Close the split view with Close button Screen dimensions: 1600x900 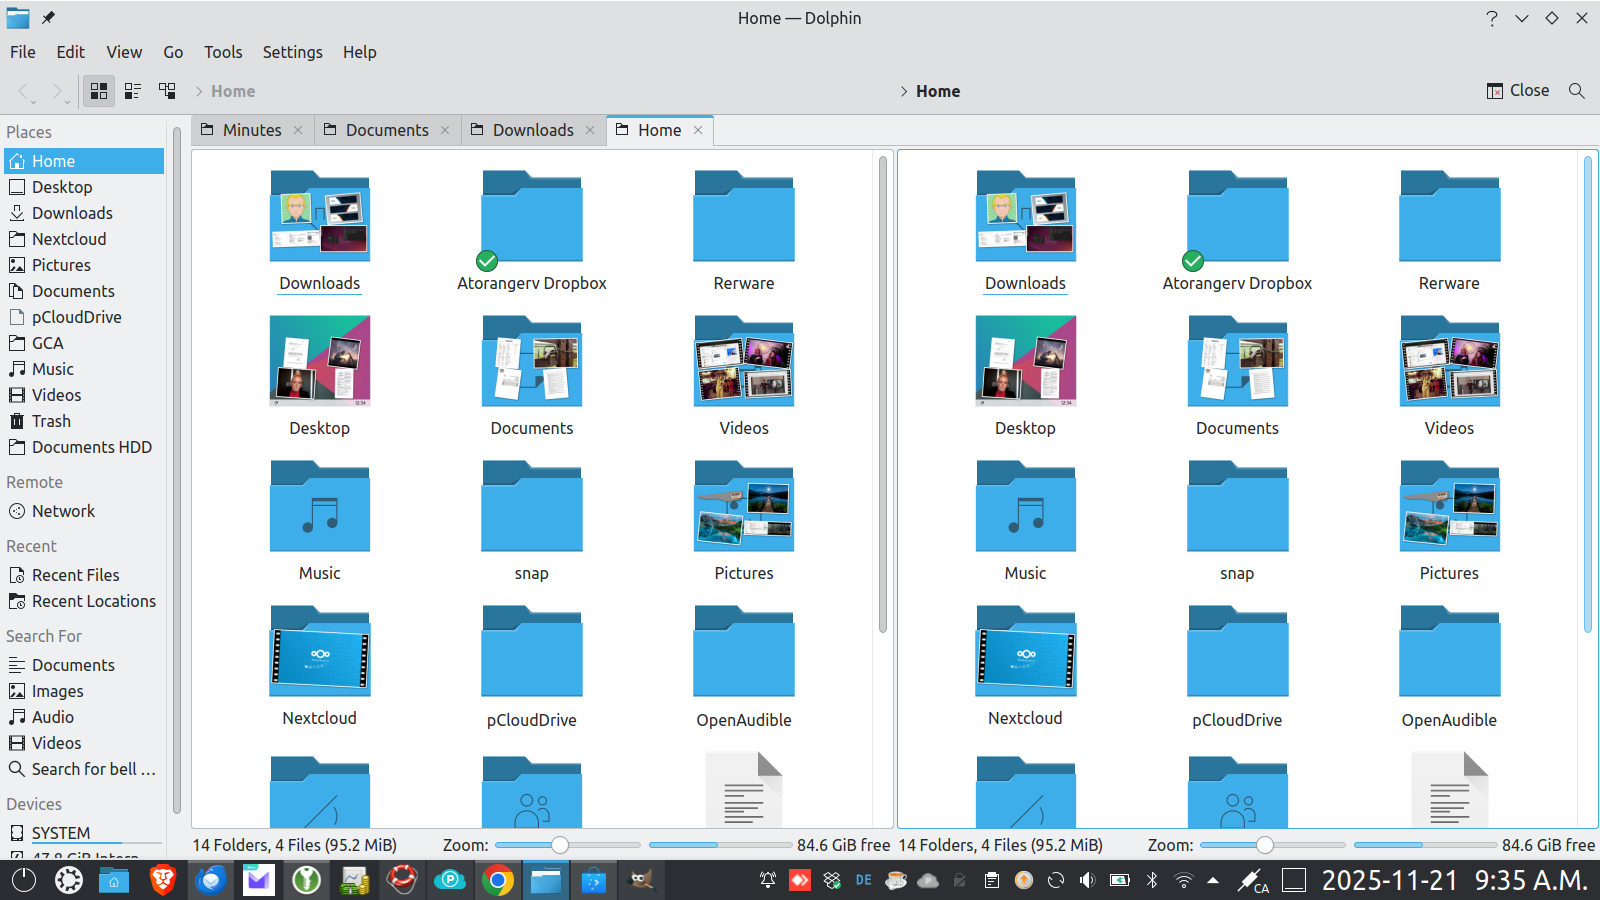click(x=1517, y=91)
